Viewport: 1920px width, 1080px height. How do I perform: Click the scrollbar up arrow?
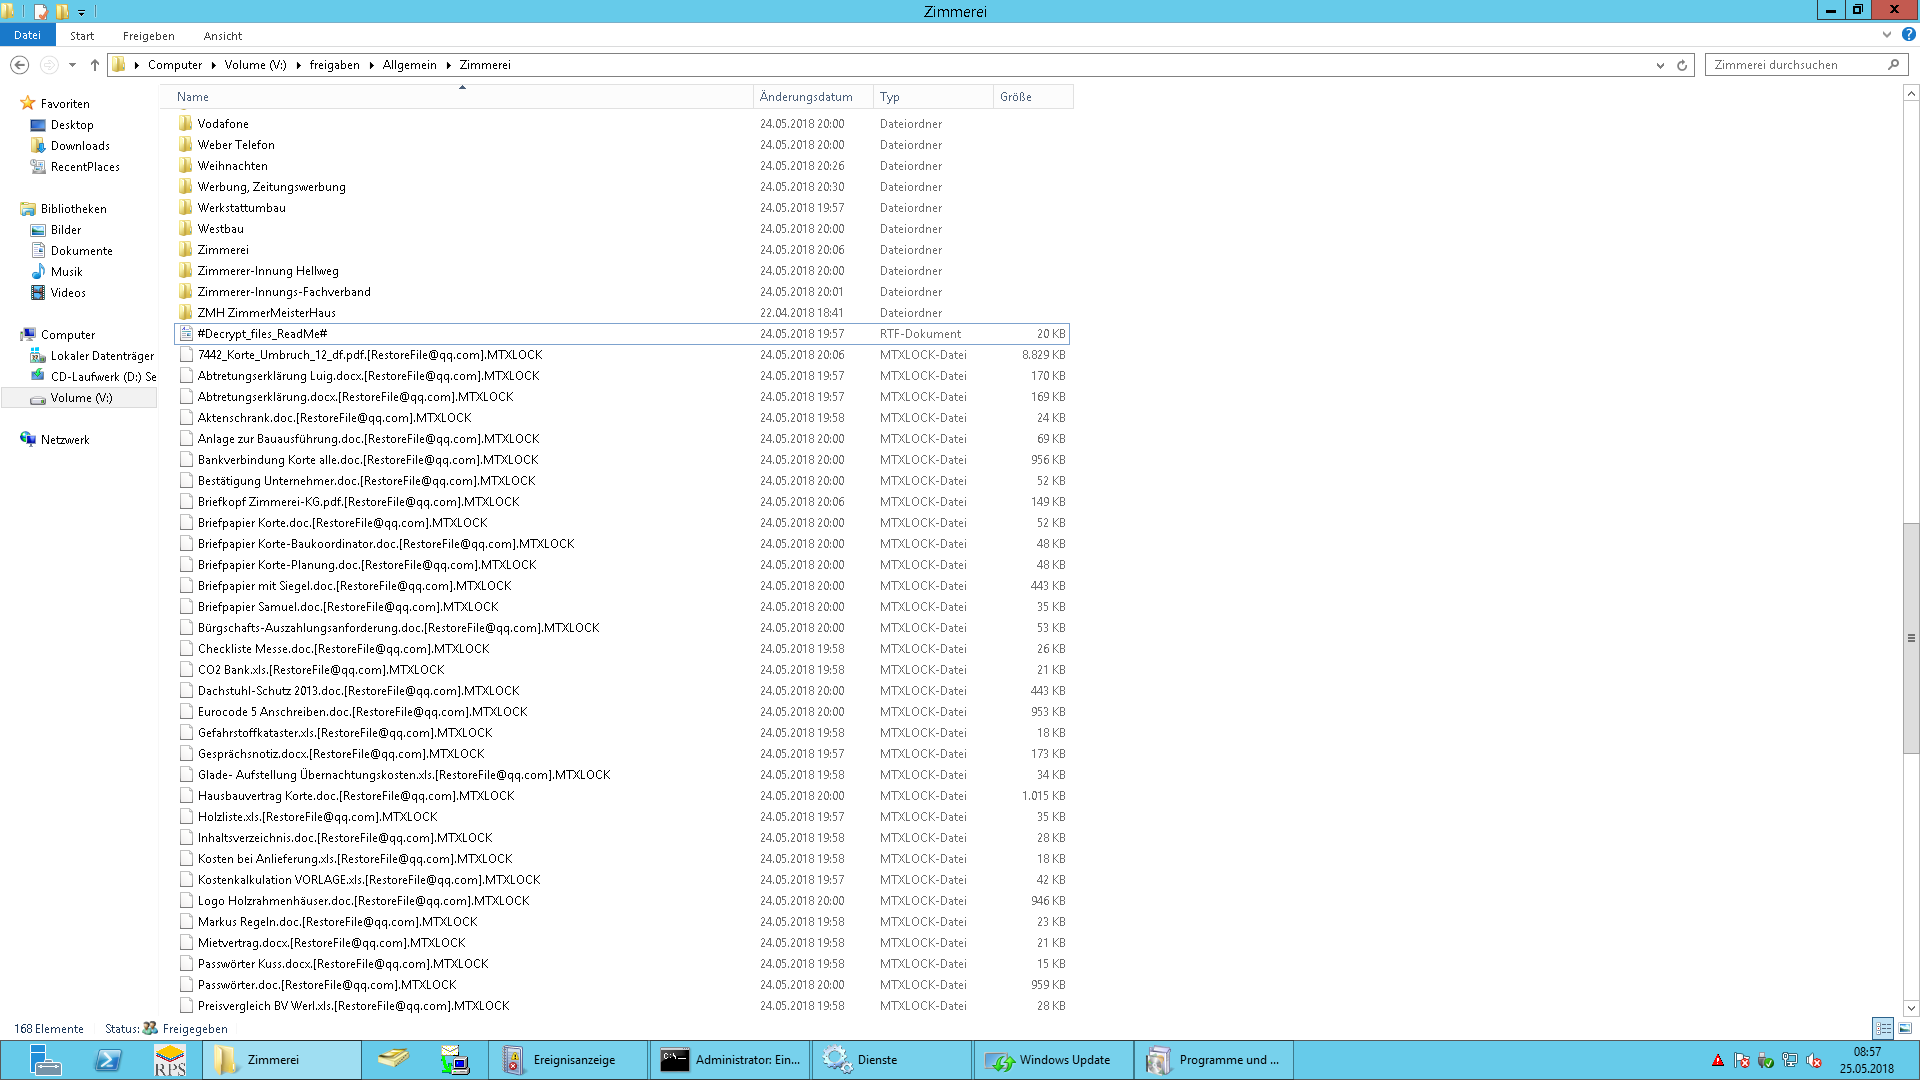click(x=1911, y=93)
